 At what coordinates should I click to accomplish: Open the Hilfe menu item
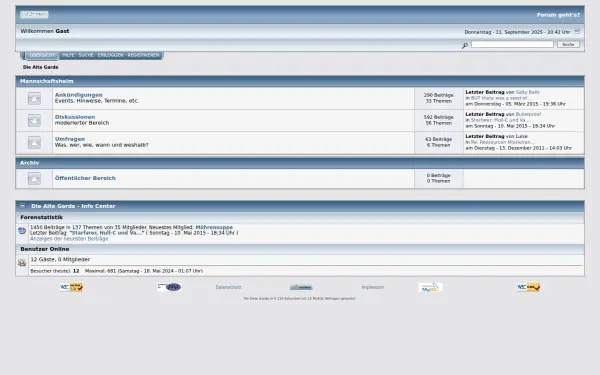(68, 55)
